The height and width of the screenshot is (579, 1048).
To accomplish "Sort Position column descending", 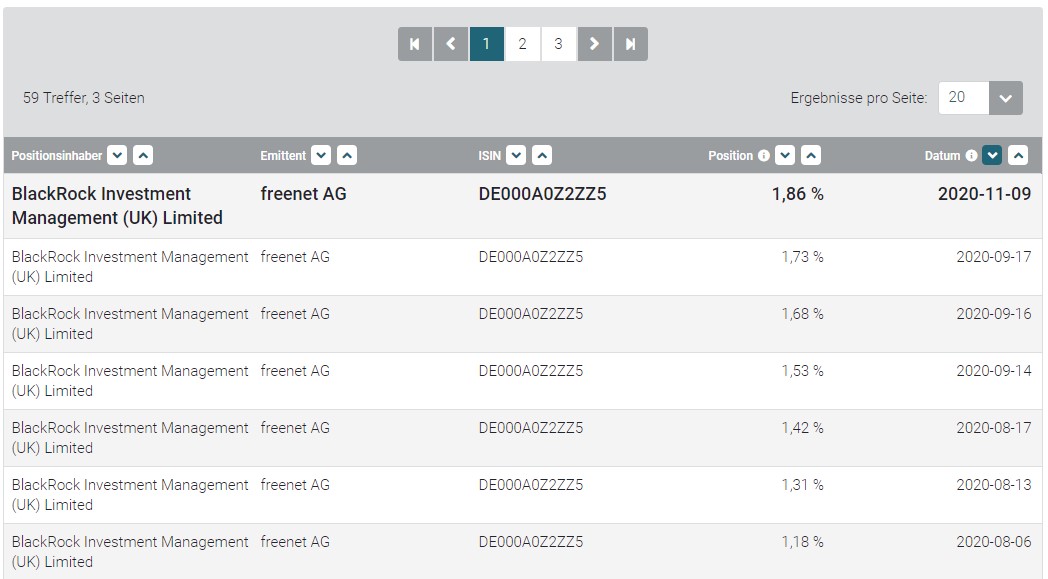I will click(785, 155).
